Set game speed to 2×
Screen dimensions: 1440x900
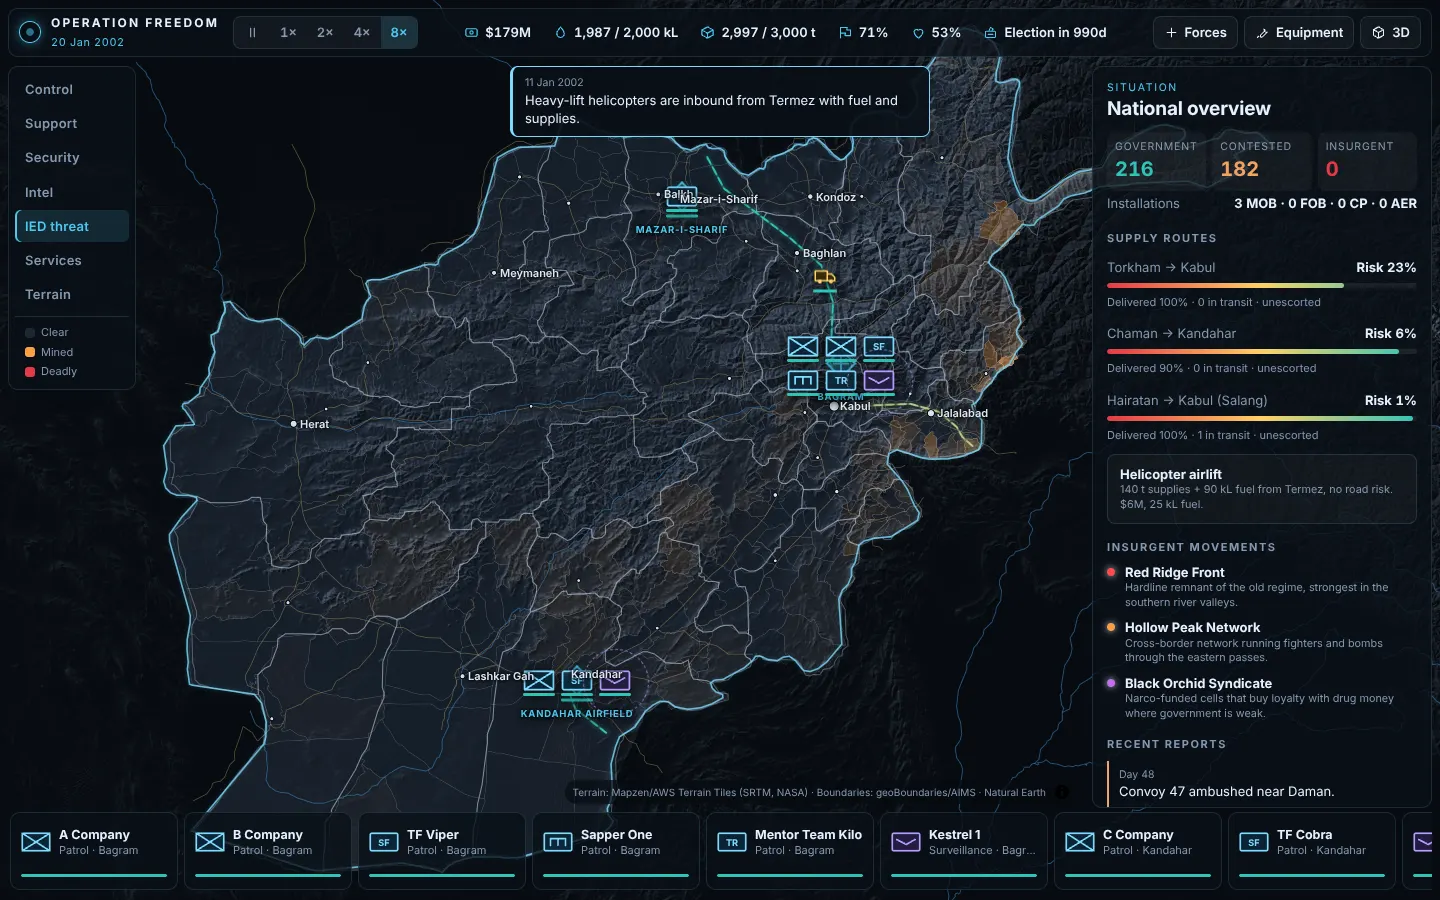(325, 32)
